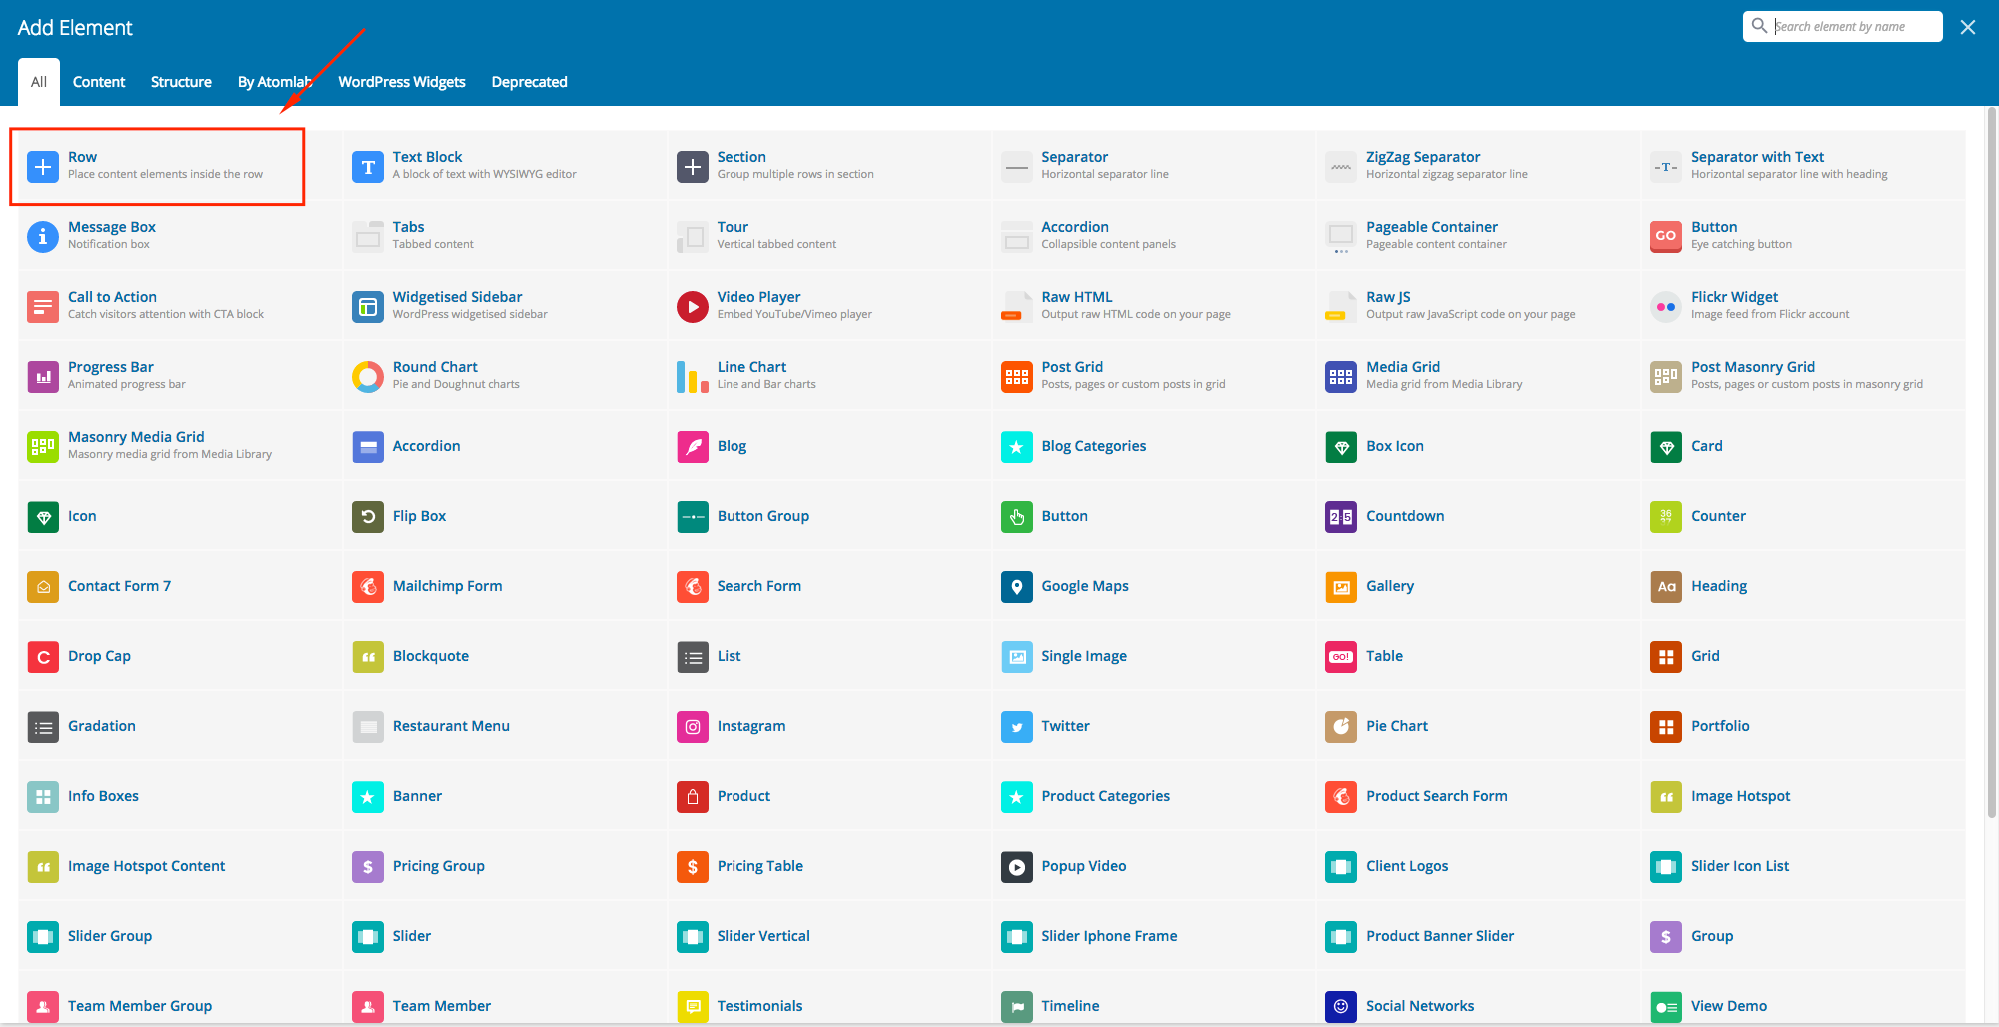Click the Row element plus icon
The image size is (1999, 1027).
43,166
